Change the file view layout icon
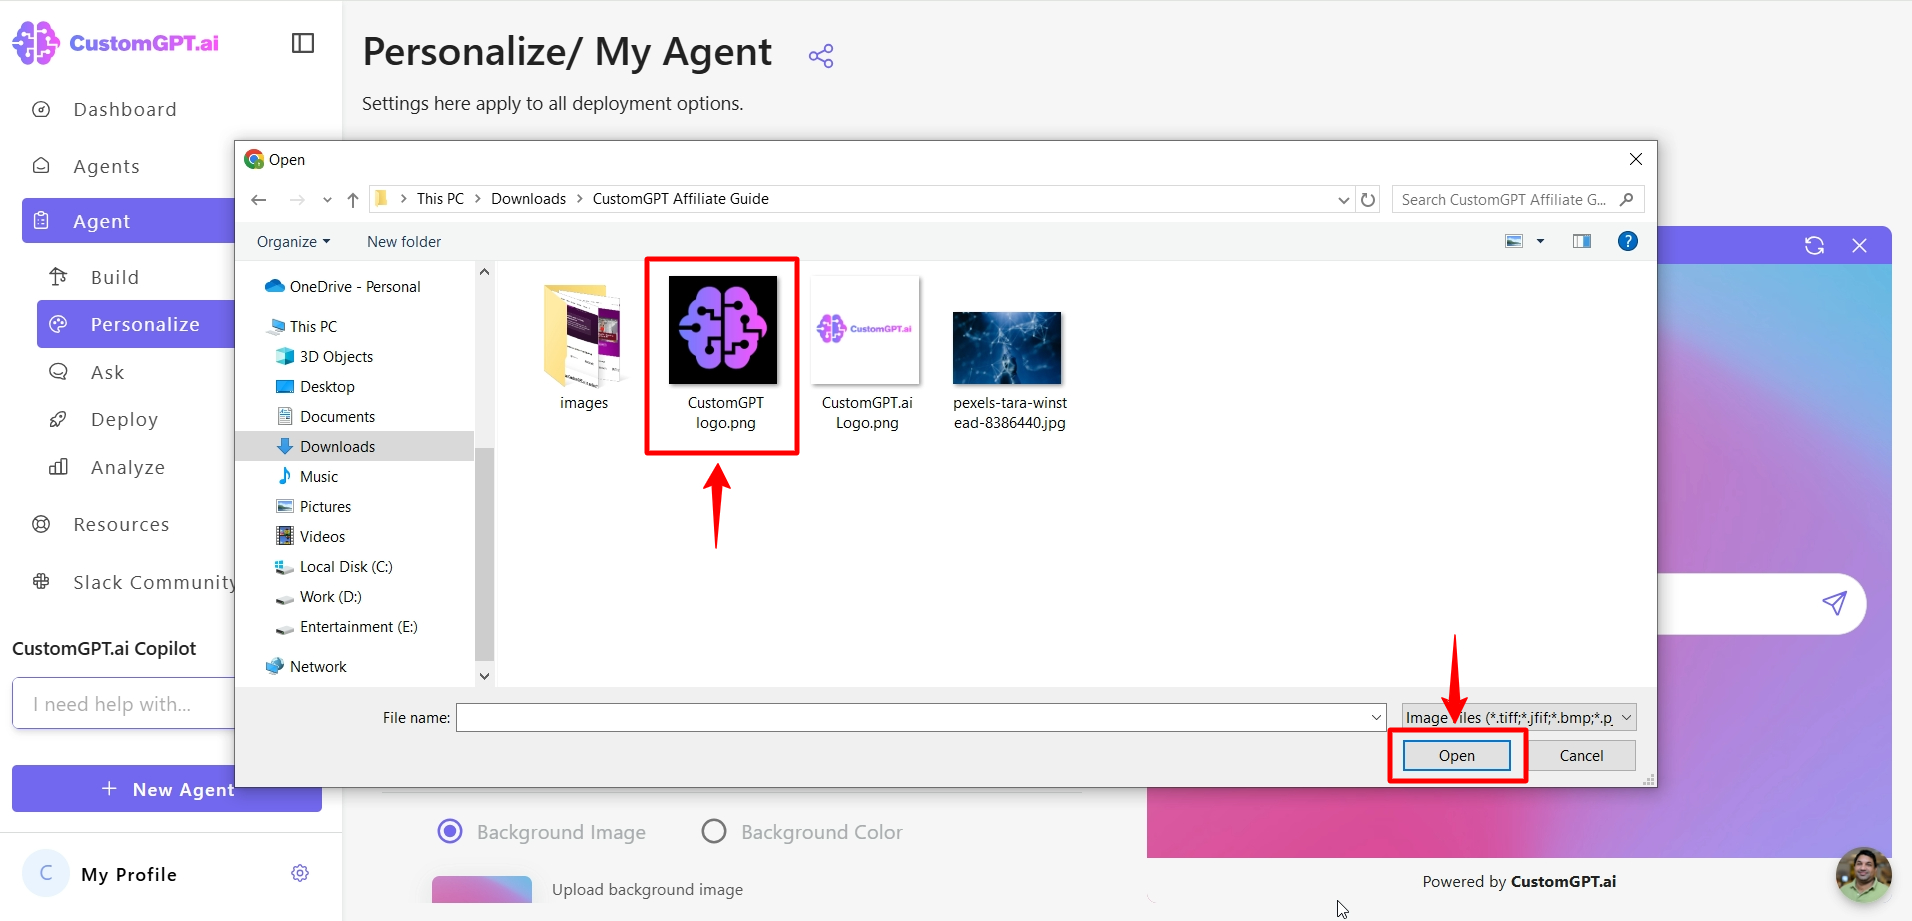Viewport: 1912px width, 921px height. [x=1514, y=241]
